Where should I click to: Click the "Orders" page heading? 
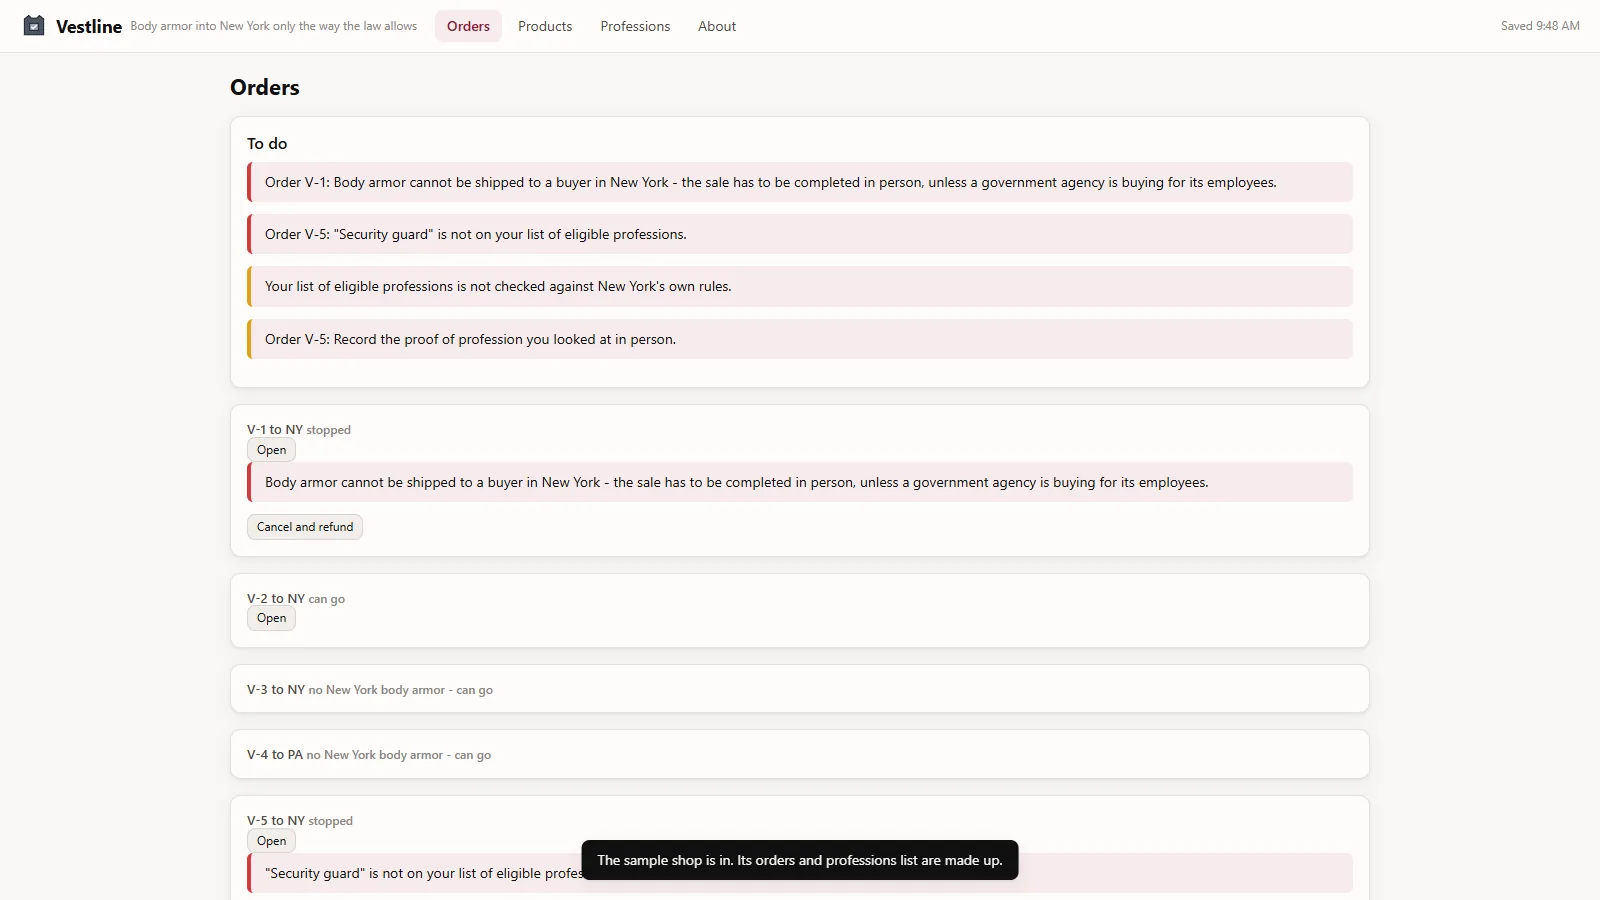coord(265,87)
